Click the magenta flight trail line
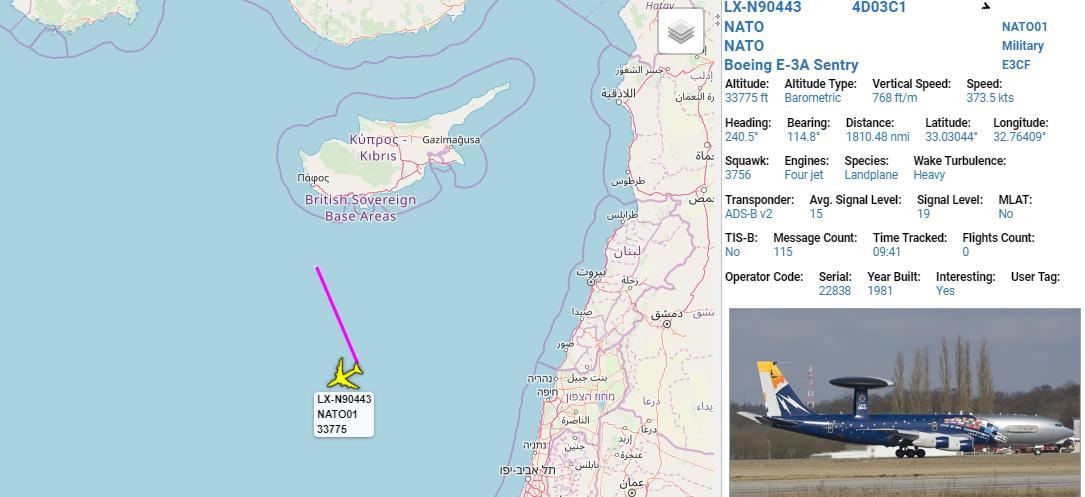The image size is (1085, 497). (x=337, y=315)
